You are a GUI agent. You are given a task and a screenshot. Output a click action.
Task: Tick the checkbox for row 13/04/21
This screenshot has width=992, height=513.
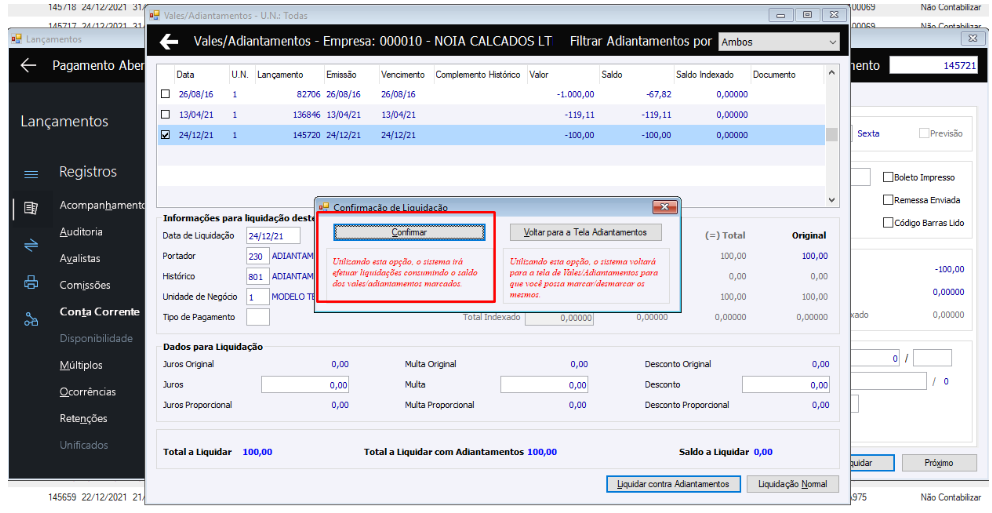tap(166, 114)
